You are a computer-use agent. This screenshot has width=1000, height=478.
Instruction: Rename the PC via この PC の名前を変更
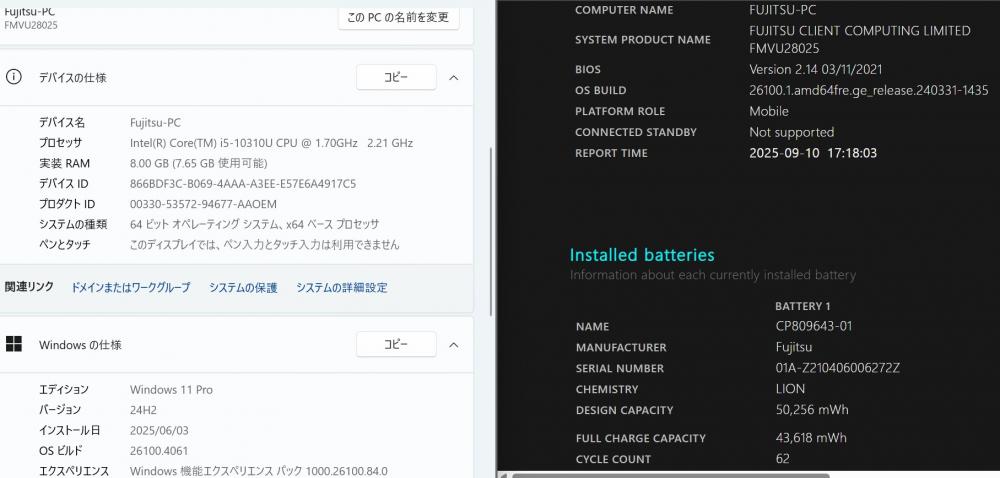point(398,17)
